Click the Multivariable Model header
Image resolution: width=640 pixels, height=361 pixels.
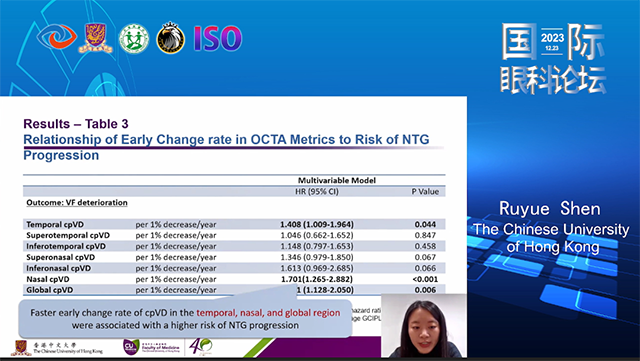337,180
